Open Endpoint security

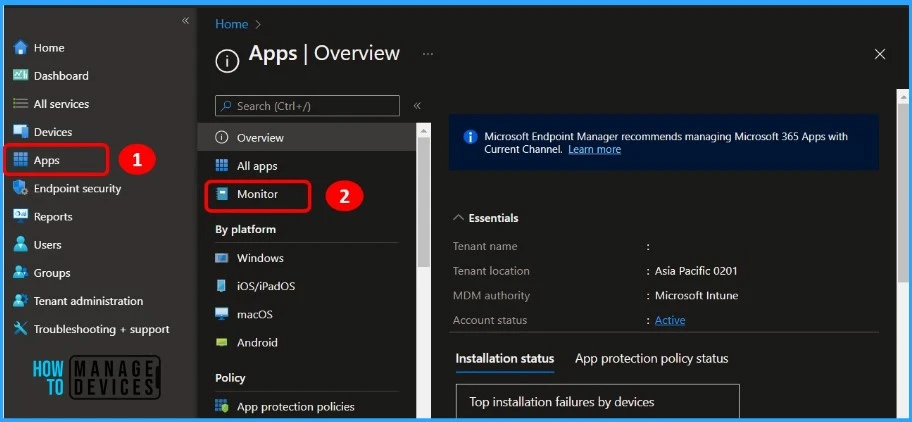click(x=77, y=188)
